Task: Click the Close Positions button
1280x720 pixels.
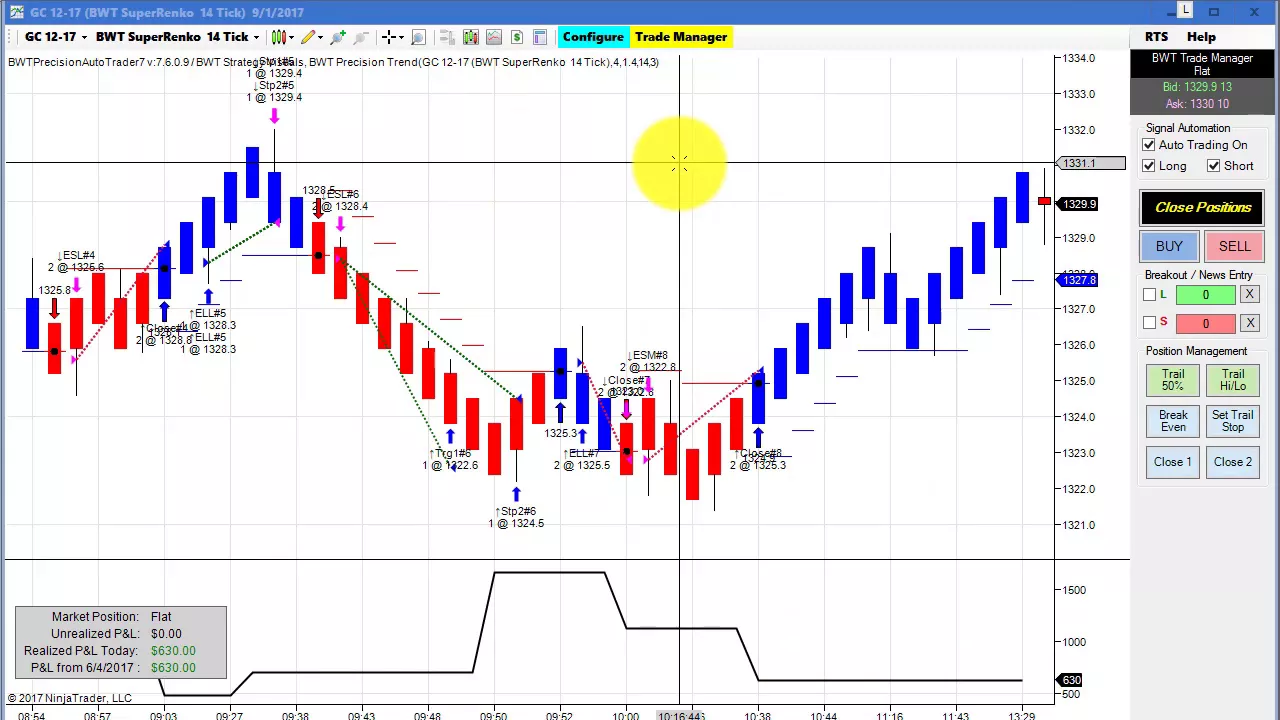Action: pos(1203,207)
